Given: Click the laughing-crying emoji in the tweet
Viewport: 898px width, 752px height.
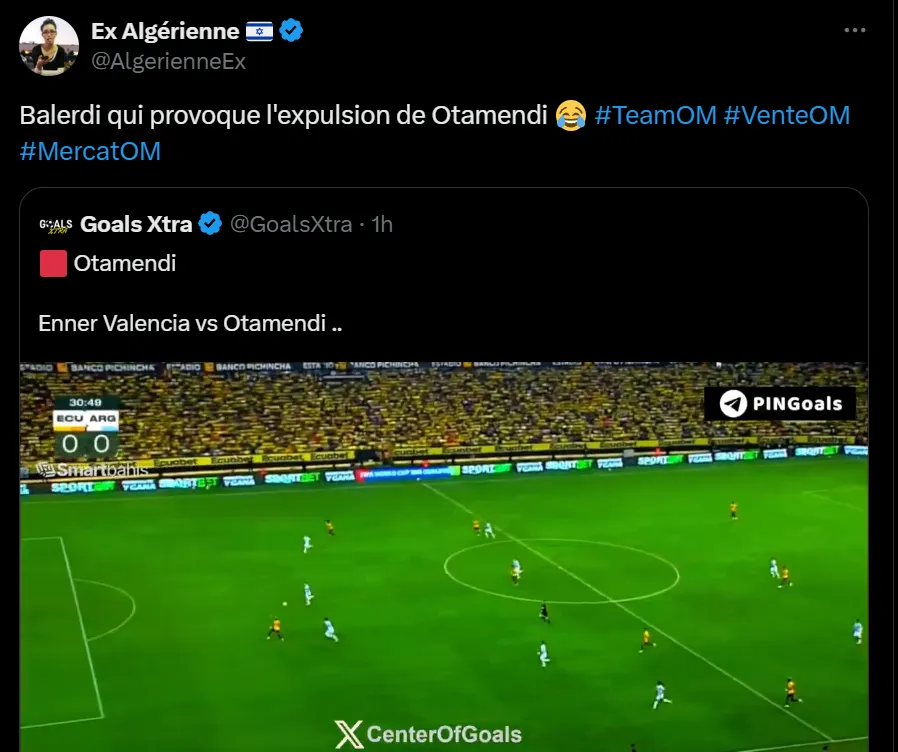Looking at the screenshot, I should (571, 115).
